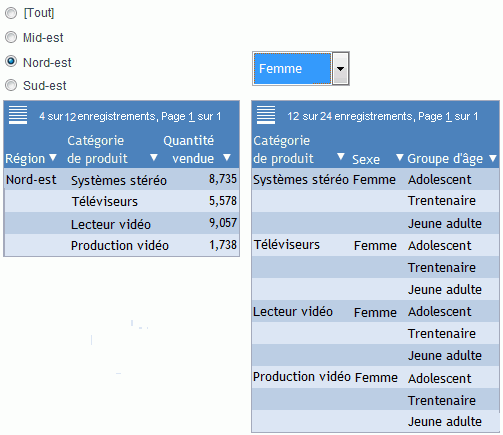
Task: Click page 1 link in the right table header
Action: [x=448, y=117]
